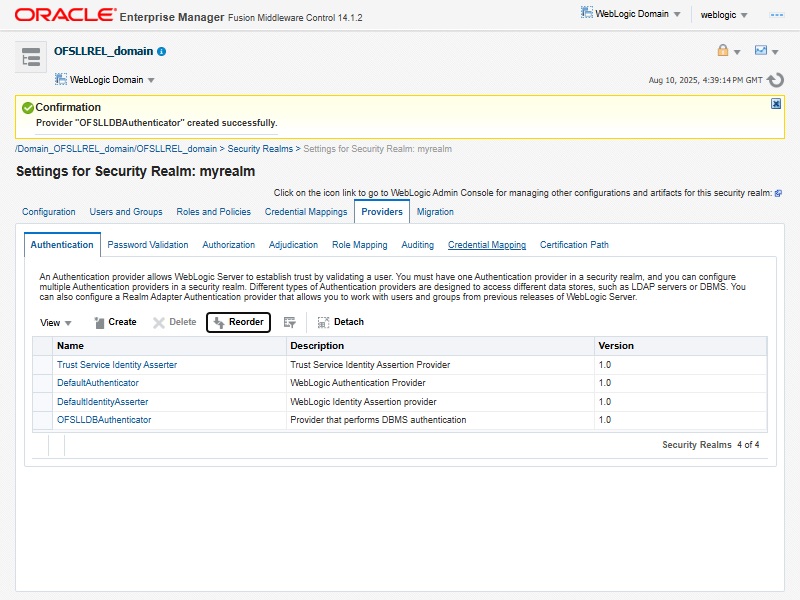Switch to the Roles and Policies tab

(x=214, y=212)
